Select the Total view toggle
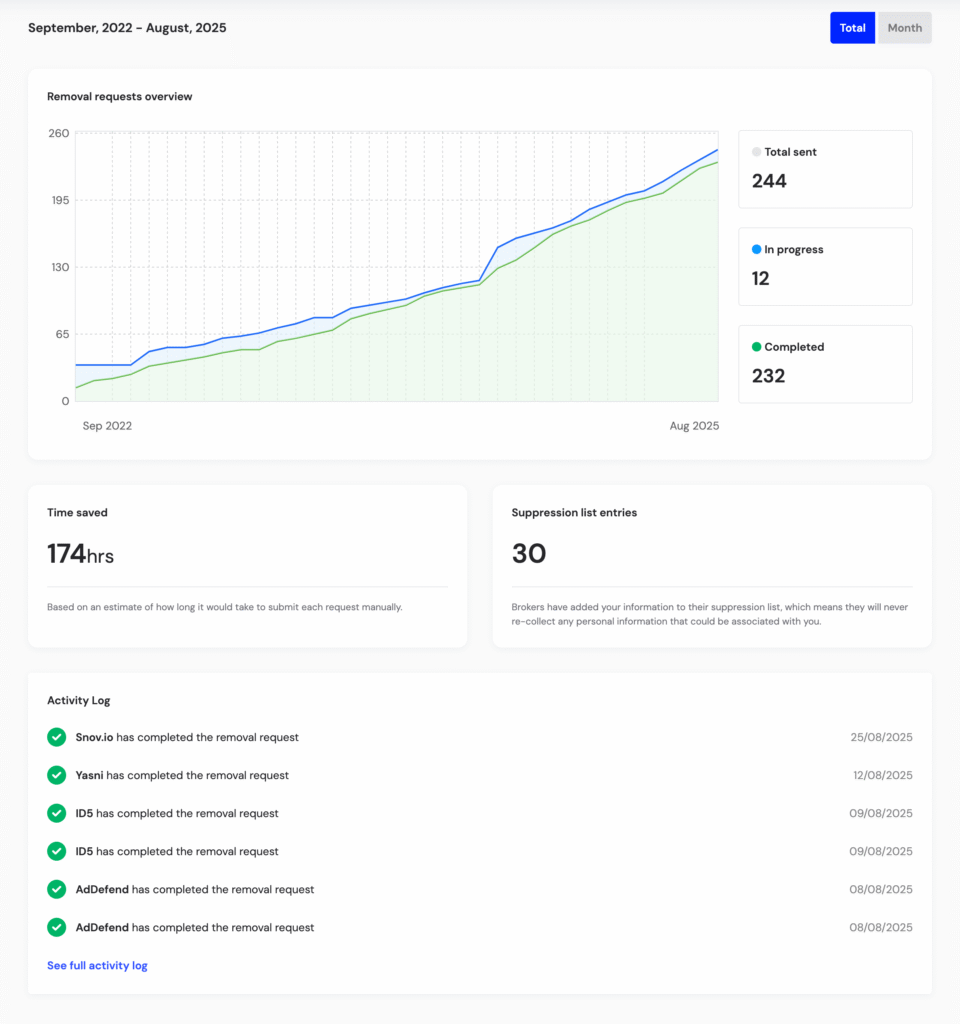Viewport: 960px width, 1024px height. [852, 28]
